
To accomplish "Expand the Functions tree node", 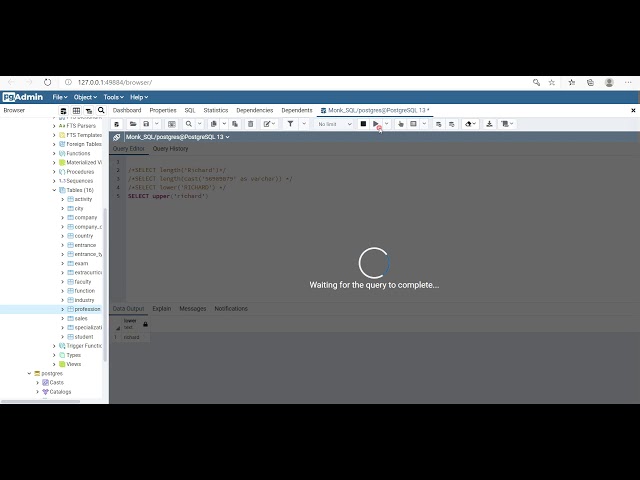I will click(54, 153).
